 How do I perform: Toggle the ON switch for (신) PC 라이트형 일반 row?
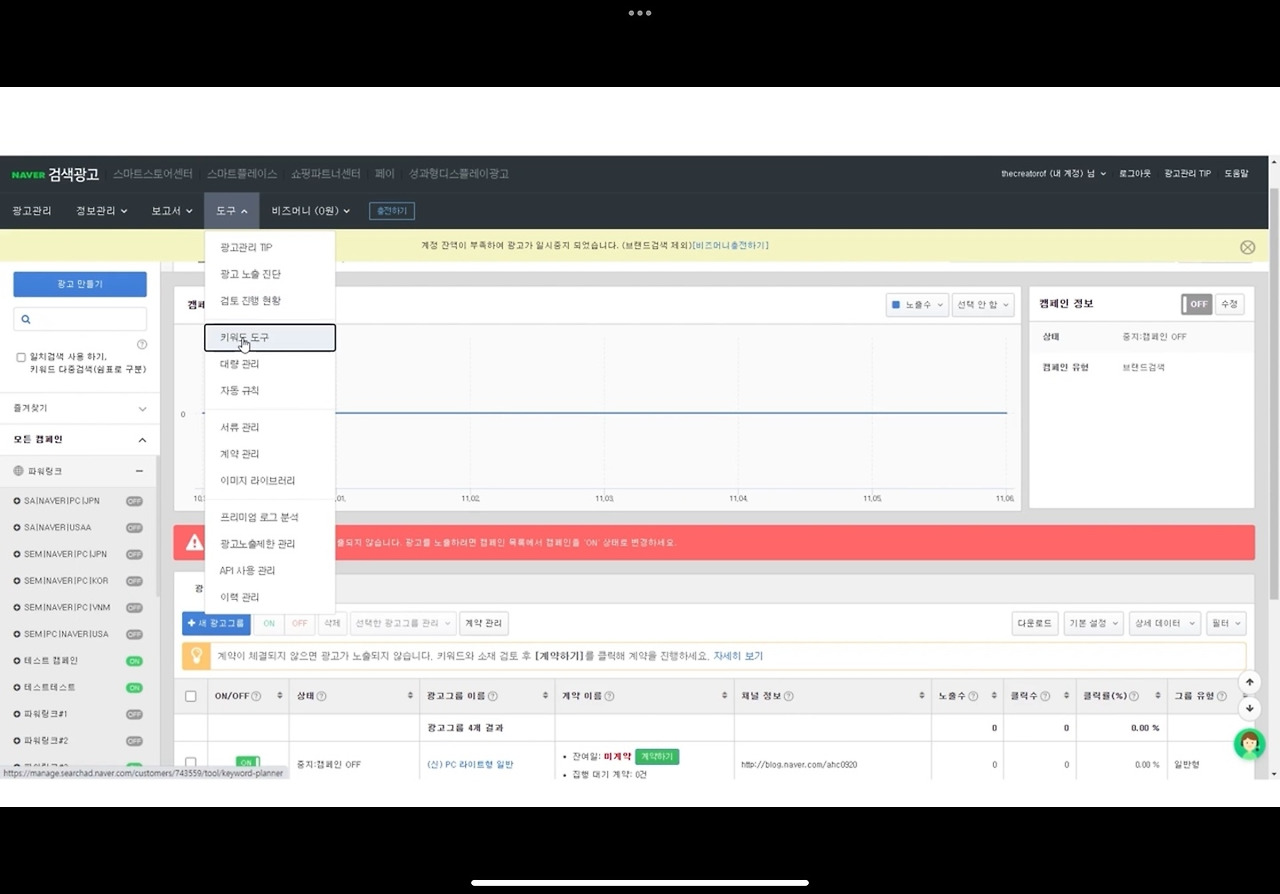tap(247, 763)
